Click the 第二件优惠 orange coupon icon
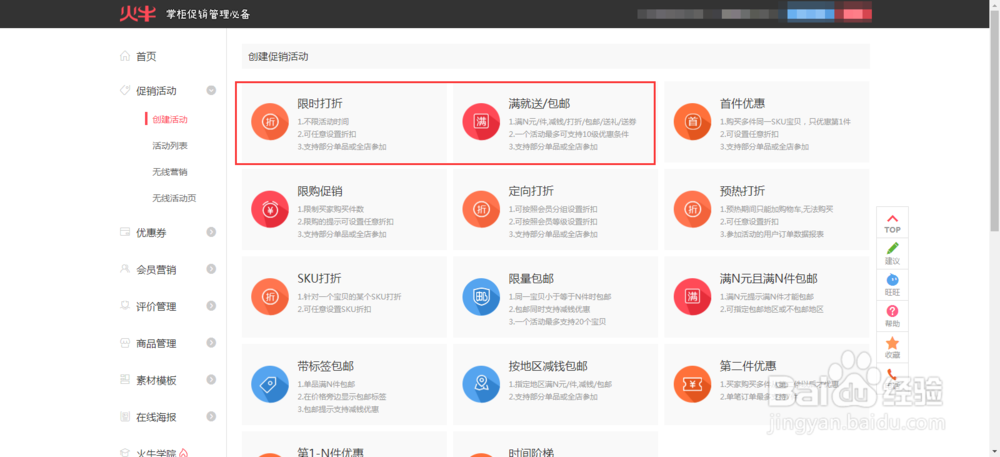The image size is (1000, 457). pyautogui.click(x=693, y=384)
